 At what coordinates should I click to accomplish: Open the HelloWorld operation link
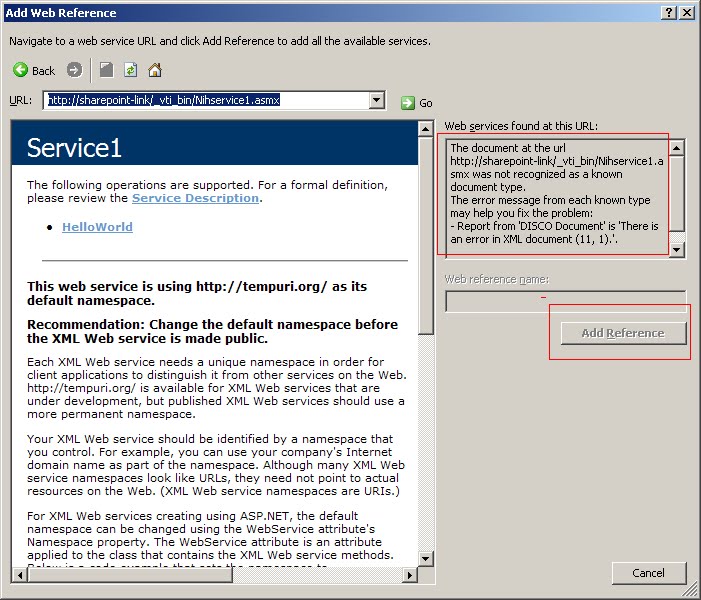click(97, 227)
